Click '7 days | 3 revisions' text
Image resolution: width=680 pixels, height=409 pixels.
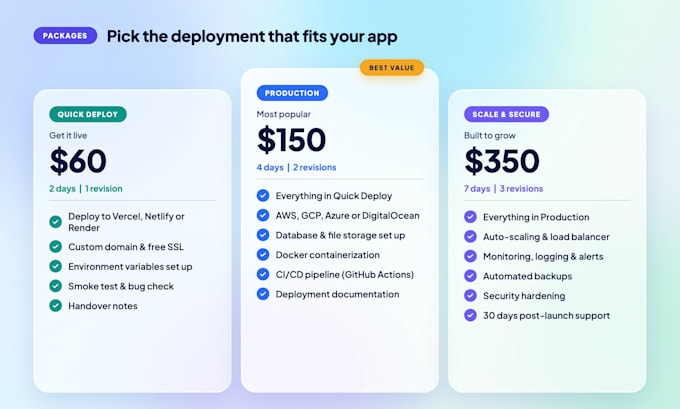(503, 189)
